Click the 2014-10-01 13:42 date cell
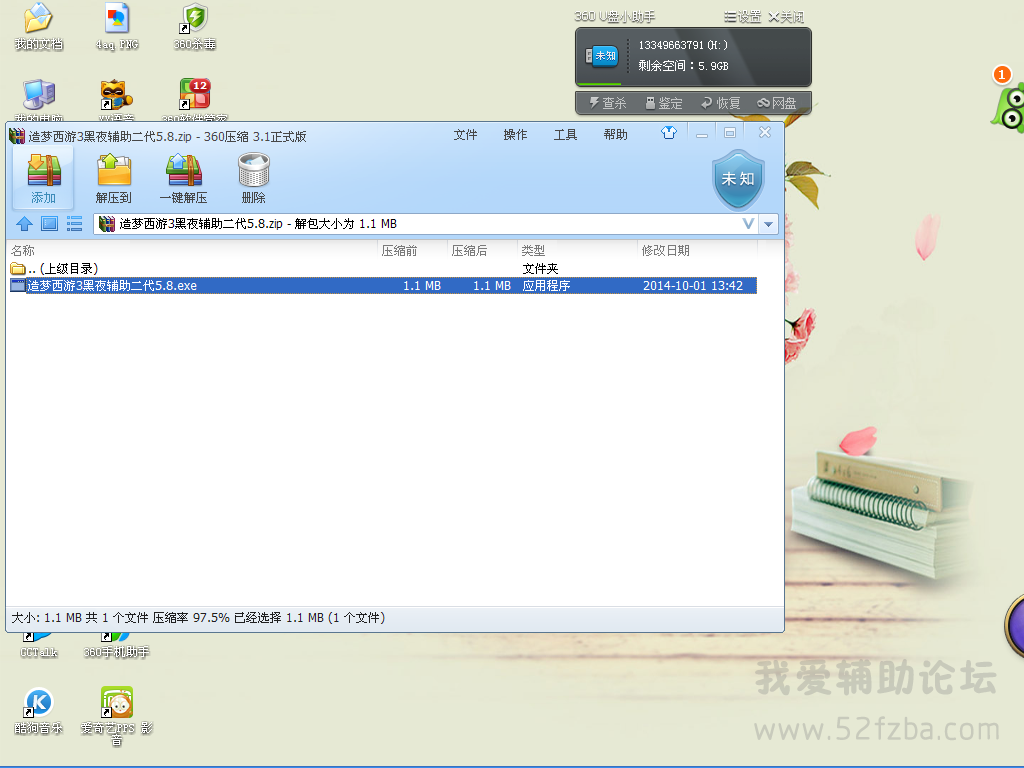 (693, 285)
